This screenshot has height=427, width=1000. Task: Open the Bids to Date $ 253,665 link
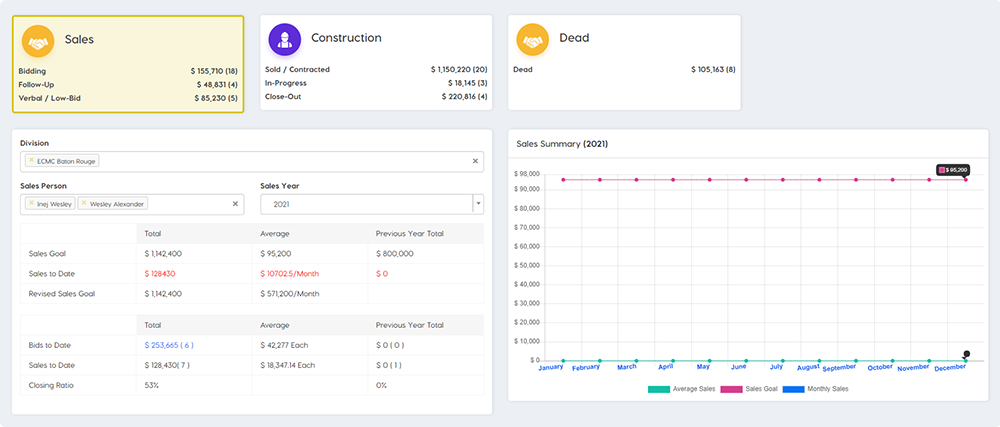169,345
